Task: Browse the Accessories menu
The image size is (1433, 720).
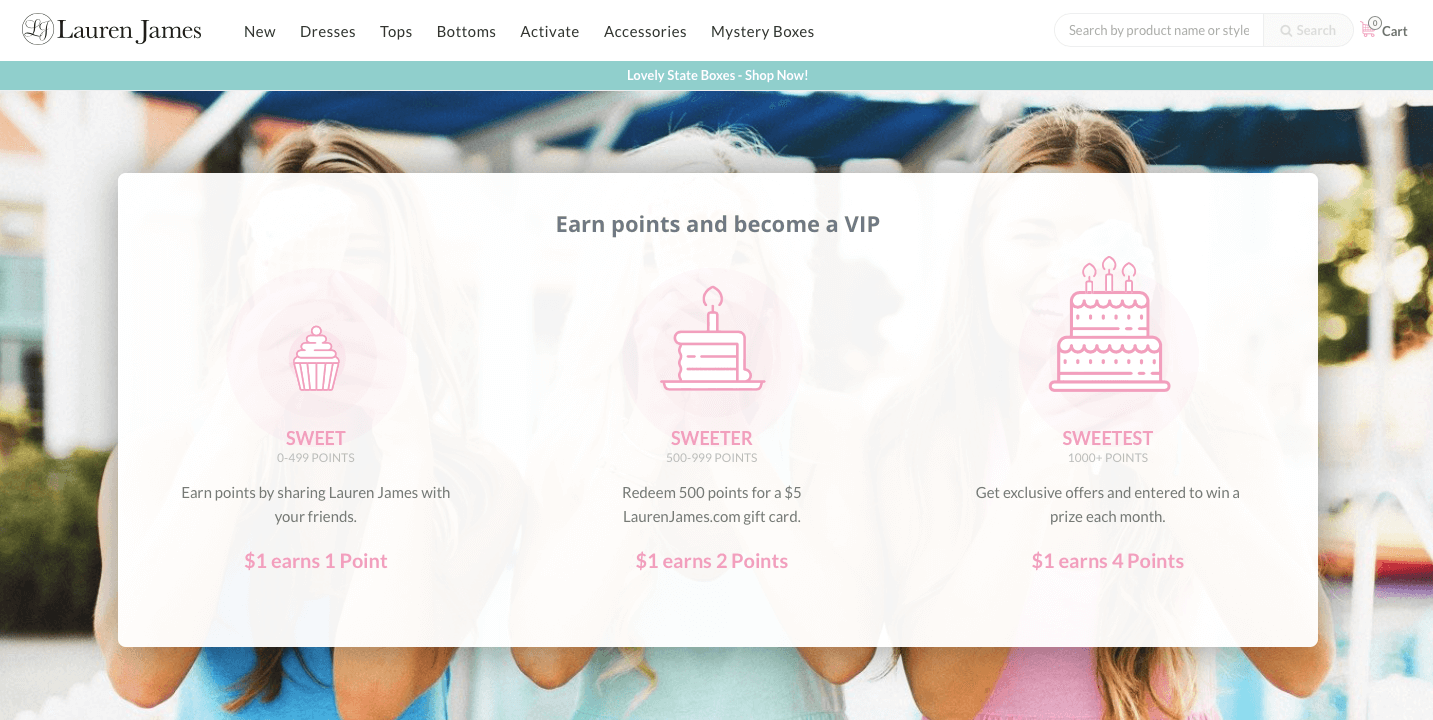Action: [645, 31]
